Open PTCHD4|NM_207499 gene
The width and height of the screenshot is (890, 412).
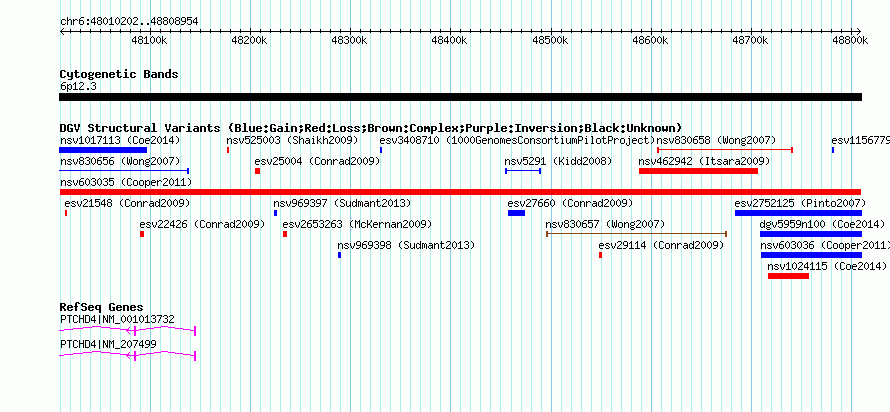tap(108, 344)
